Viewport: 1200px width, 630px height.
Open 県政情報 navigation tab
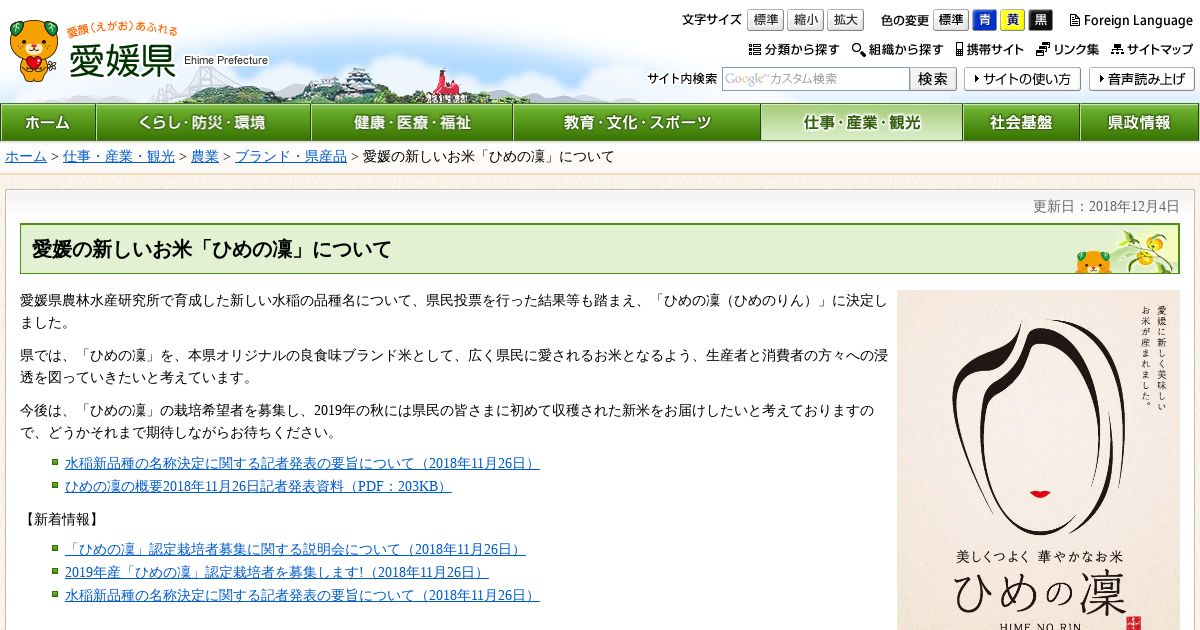tap(1139, 122)
